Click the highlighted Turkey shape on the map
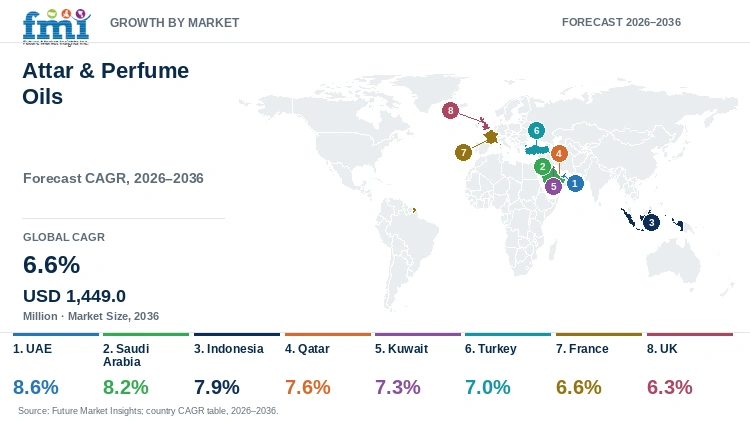The height and width of the screenshot is (421, 750). 537,150
